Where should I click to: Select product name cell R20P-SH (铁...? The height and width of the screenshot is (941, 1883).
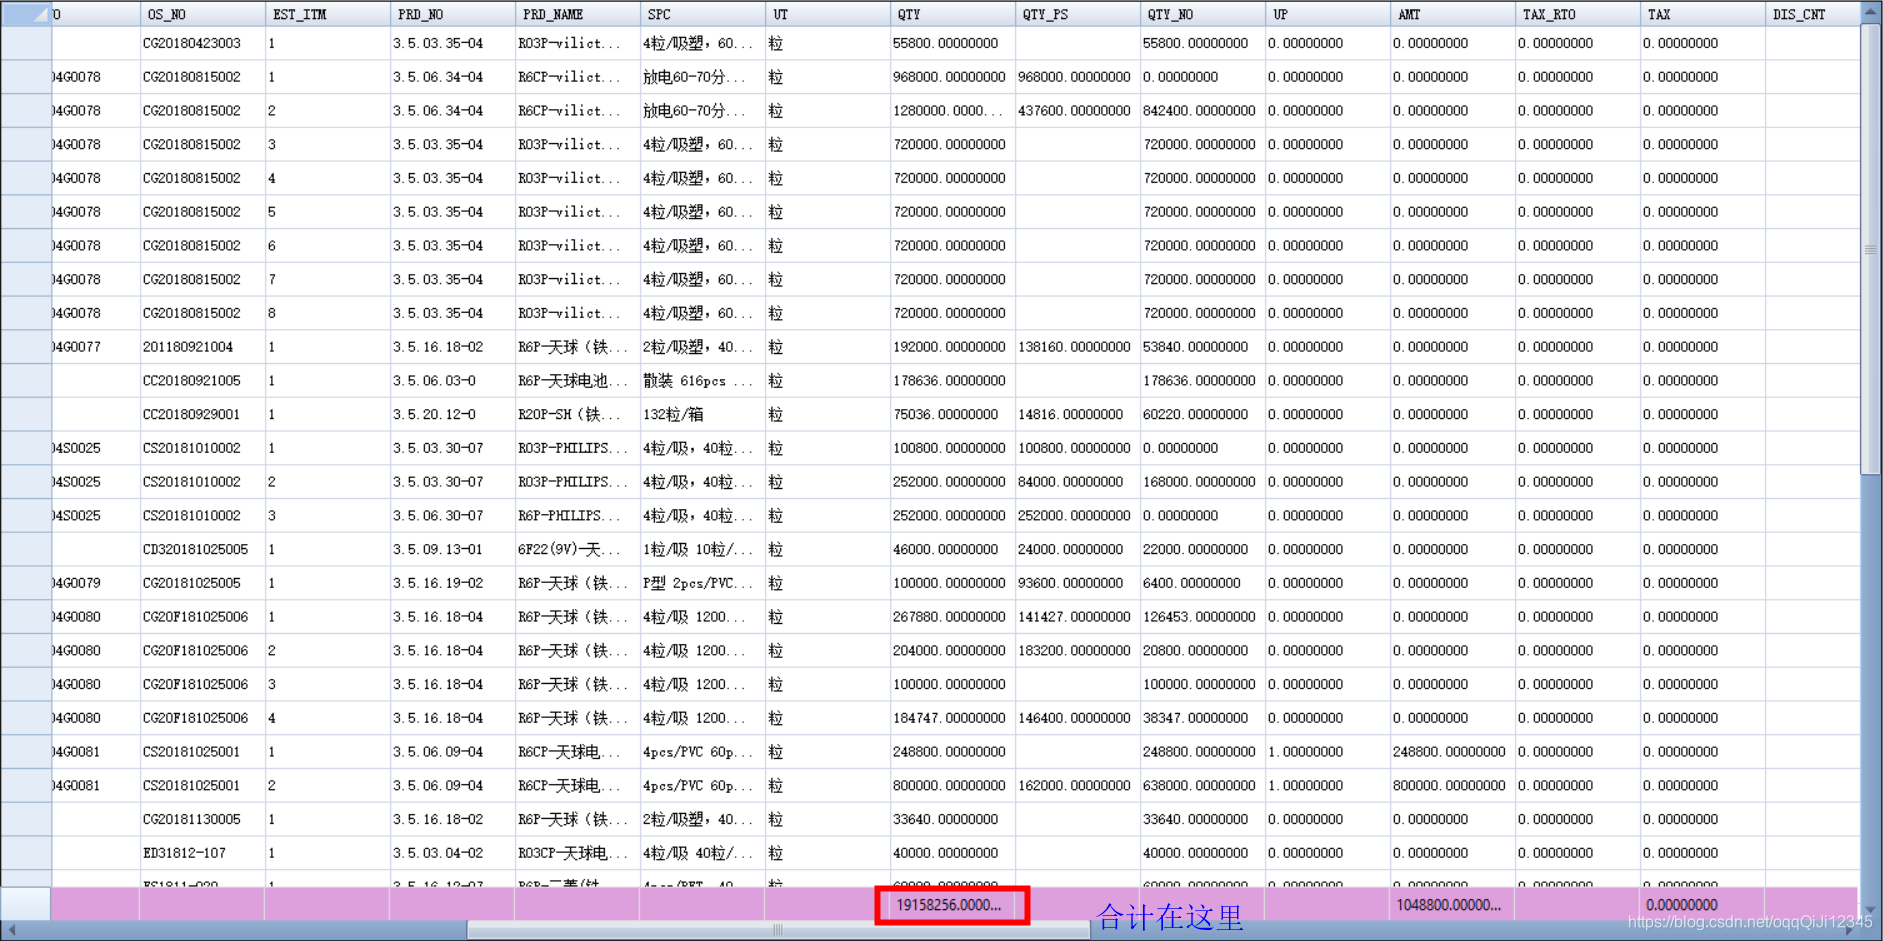(x=577, y=414)
